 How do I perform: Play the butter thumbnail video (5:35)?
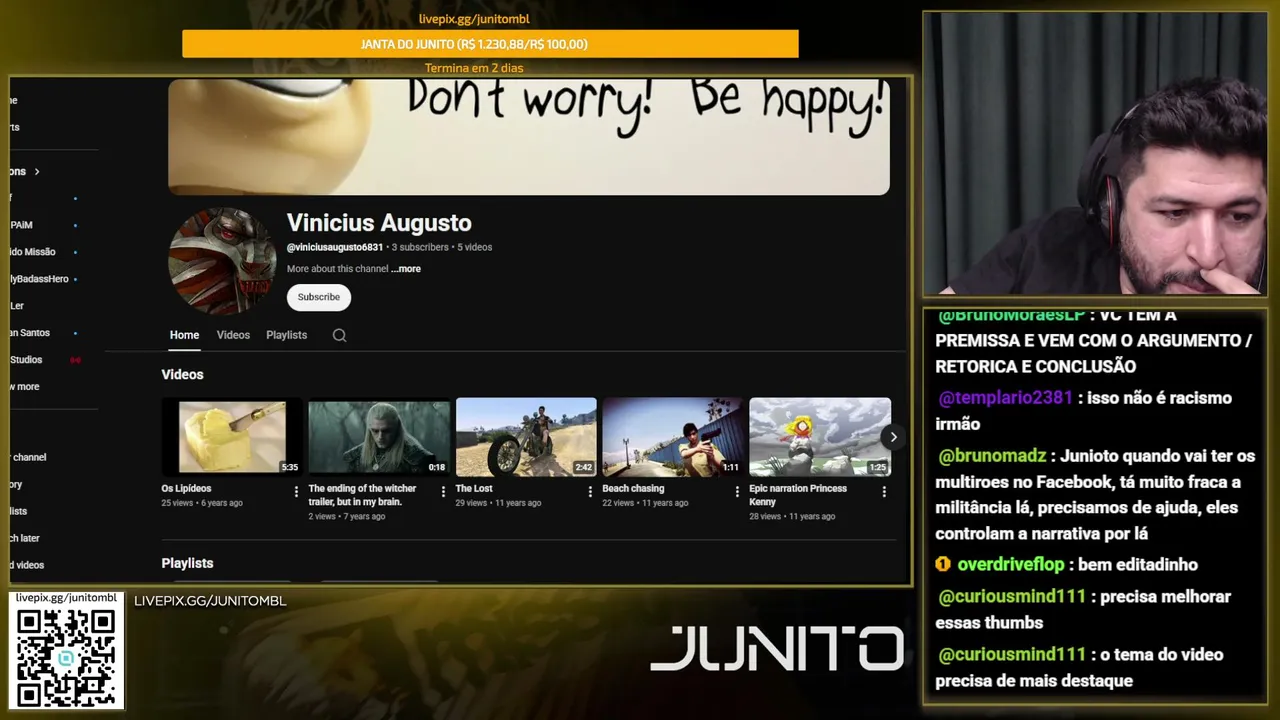[x=232, y=437]
